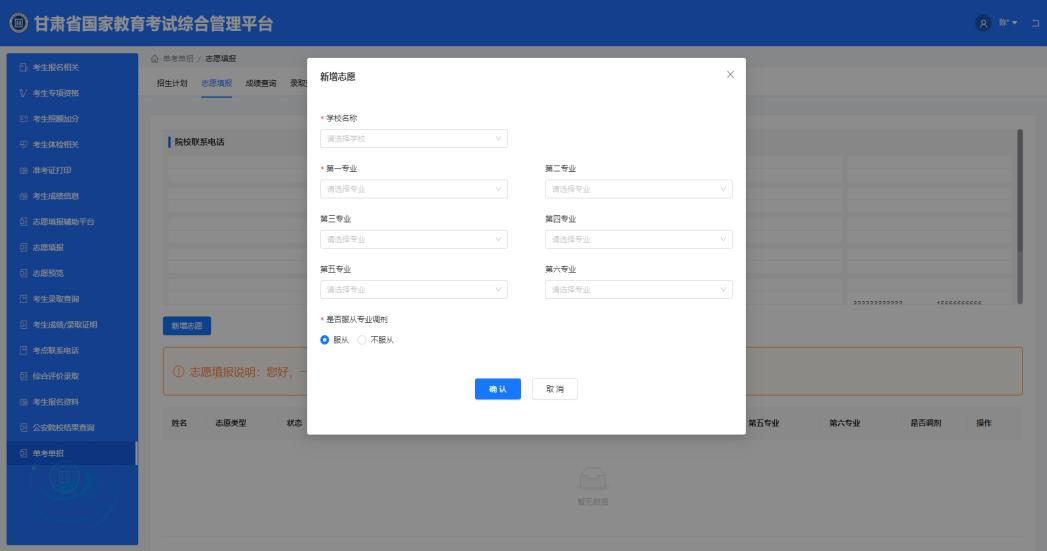Viewport: 1047px width, 551px height.
Task: Switch to the 成绩查询 tab
Action: pyautogui.click(x=260, y=83)
